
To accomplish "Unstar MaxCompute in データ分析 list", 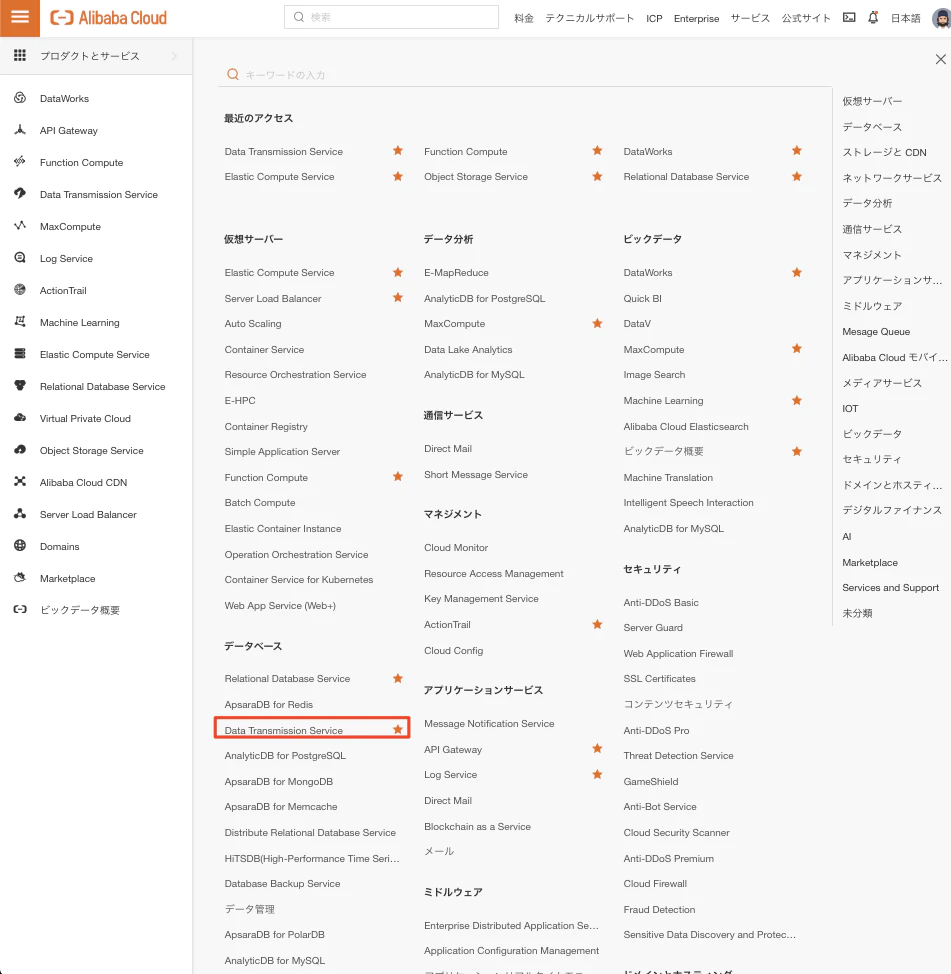I will (597, 323).
